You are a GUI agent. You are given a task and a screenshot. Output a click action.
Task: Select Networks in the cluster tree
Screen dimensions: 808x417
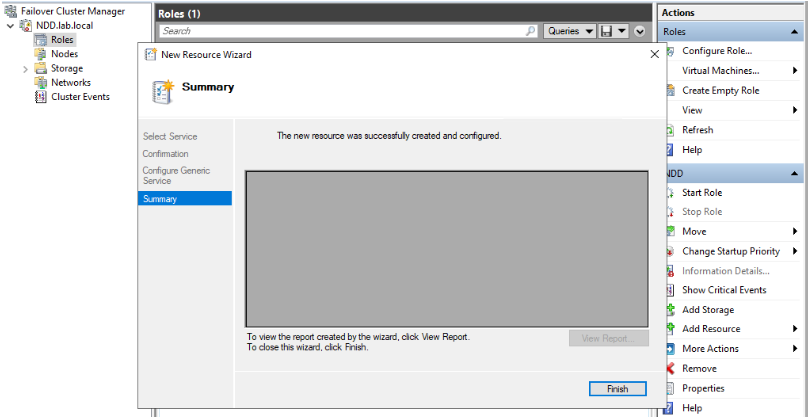click(x=71, y=82)
